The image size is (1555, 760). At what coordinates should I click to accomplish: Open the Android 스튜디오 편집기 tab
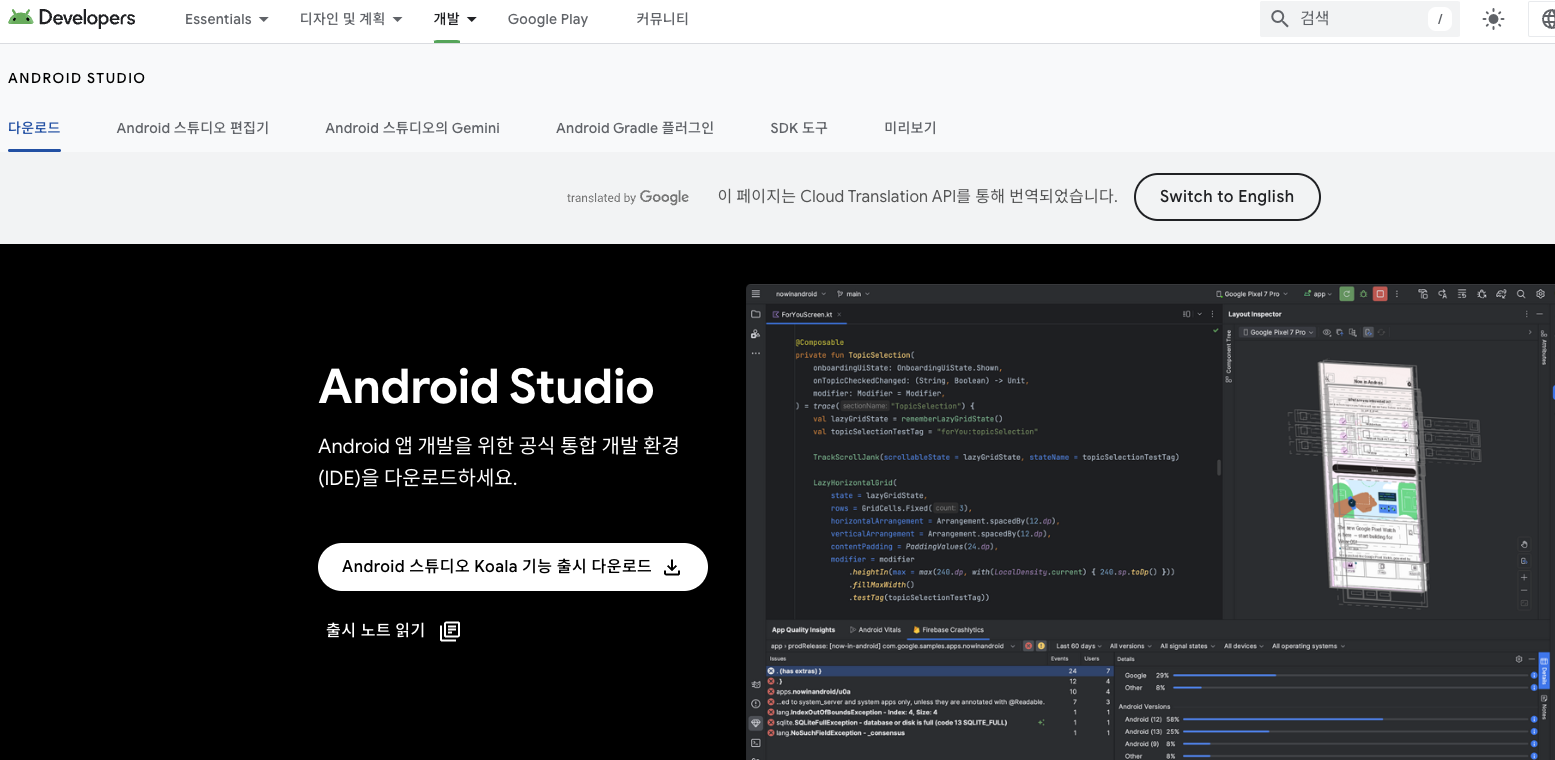(x=193, y=128)
